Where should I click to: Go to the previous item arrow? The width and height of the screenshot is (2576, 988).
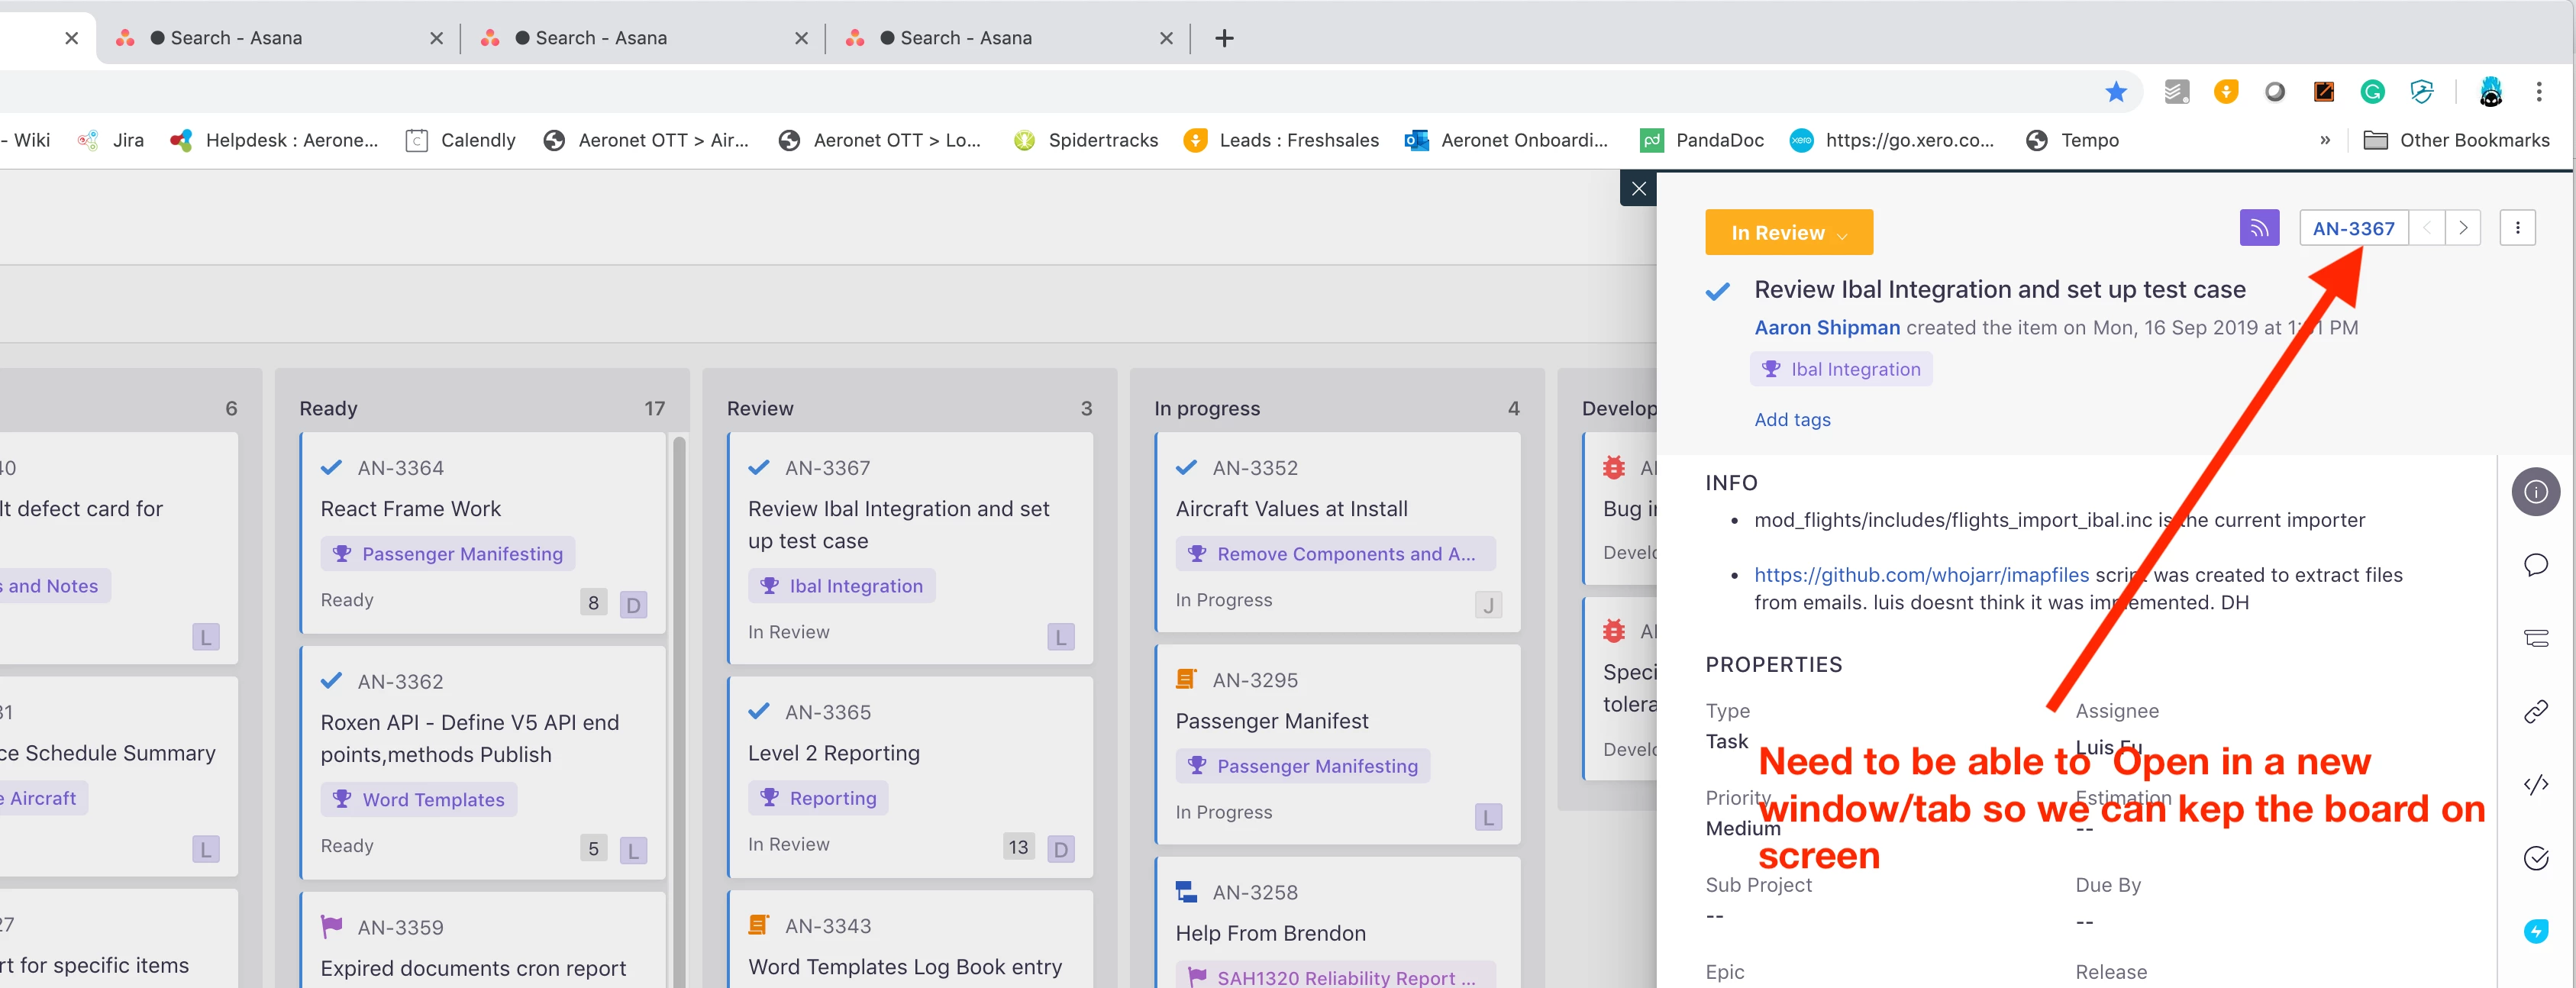2427,228
